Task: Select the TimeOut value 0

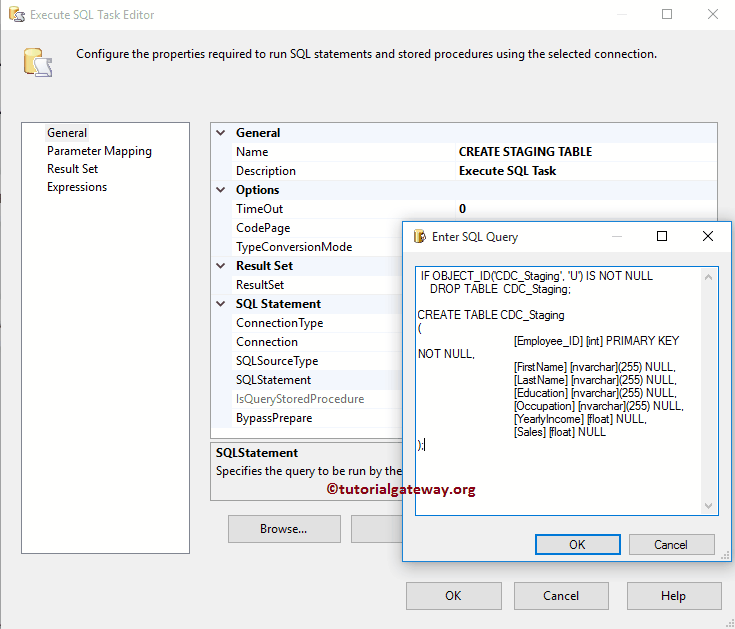Action: 462,209
